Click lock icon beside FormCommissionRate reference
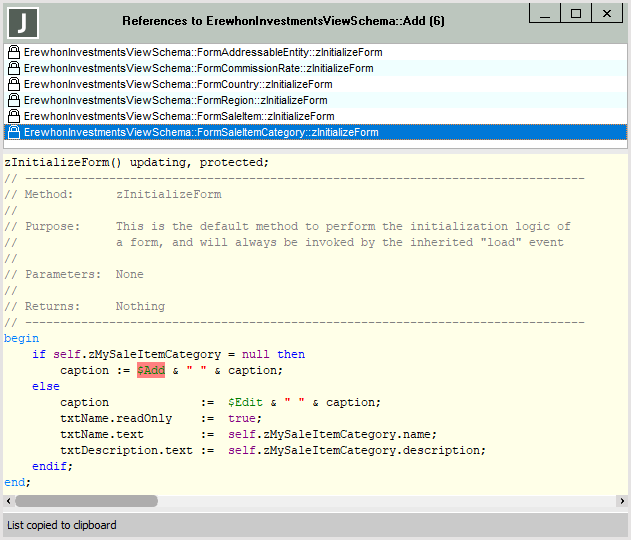The image size is (631, 540). (x=14, y=68)
